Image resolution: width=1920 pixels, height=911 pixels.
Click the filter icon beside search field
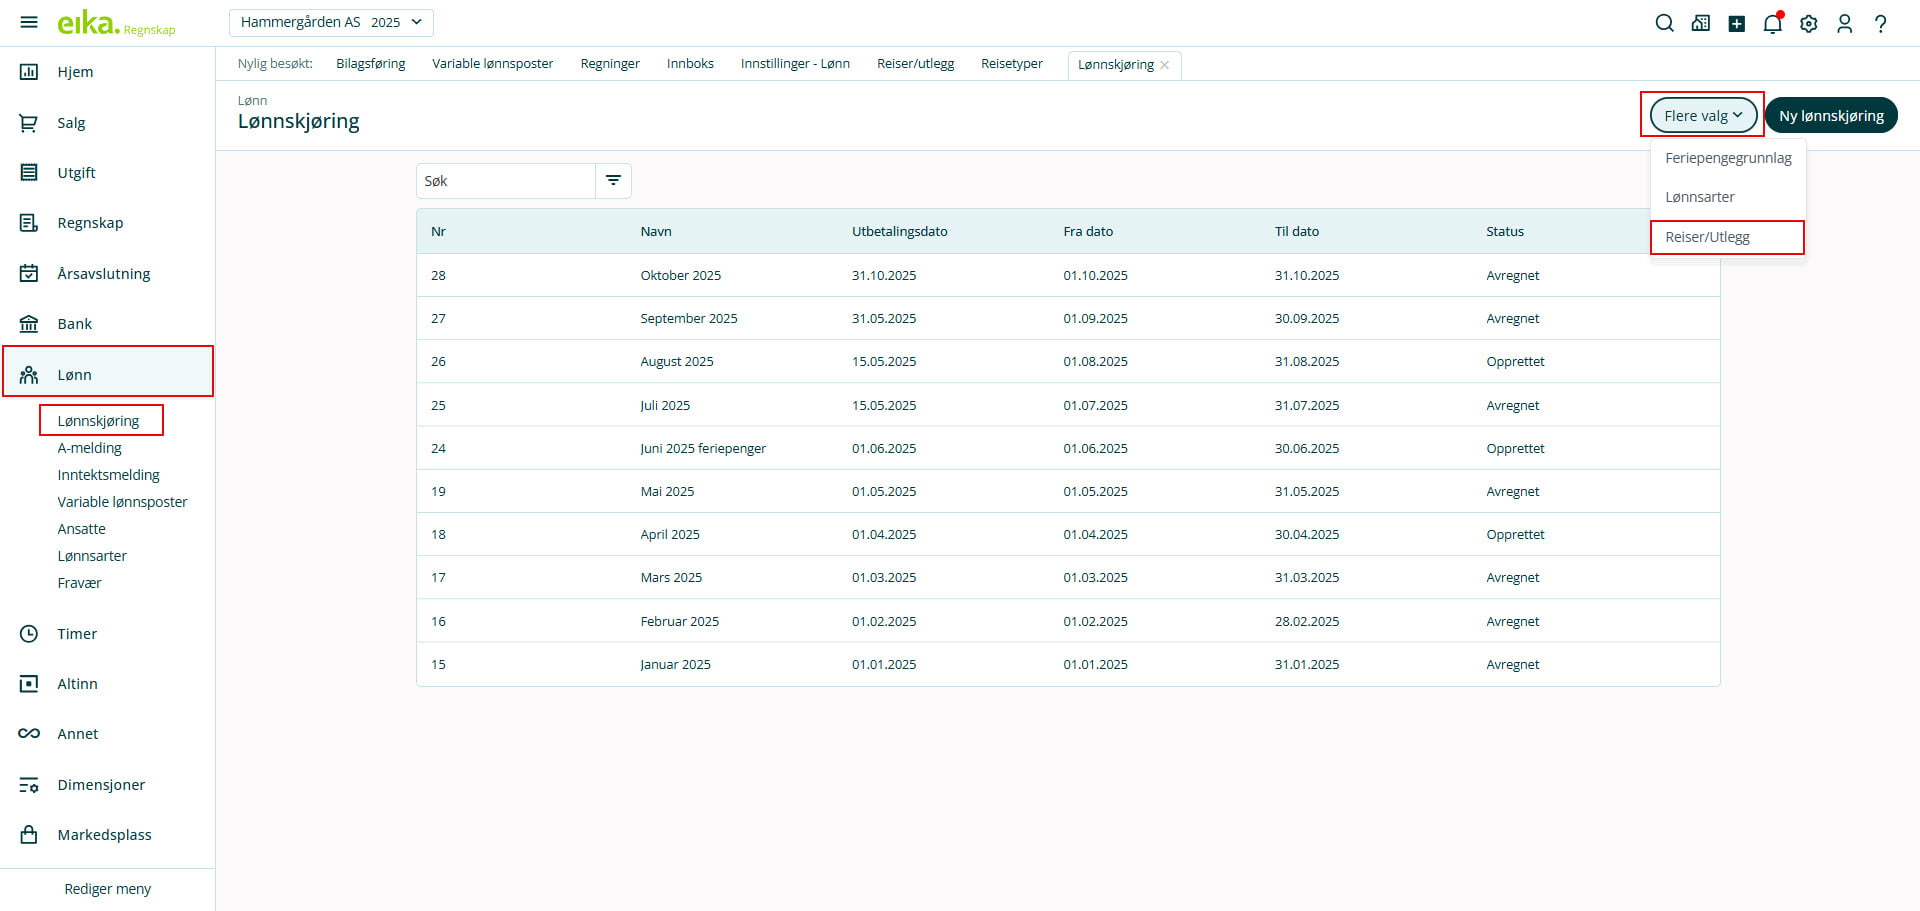pyautogui.click(x=613, y=181)
